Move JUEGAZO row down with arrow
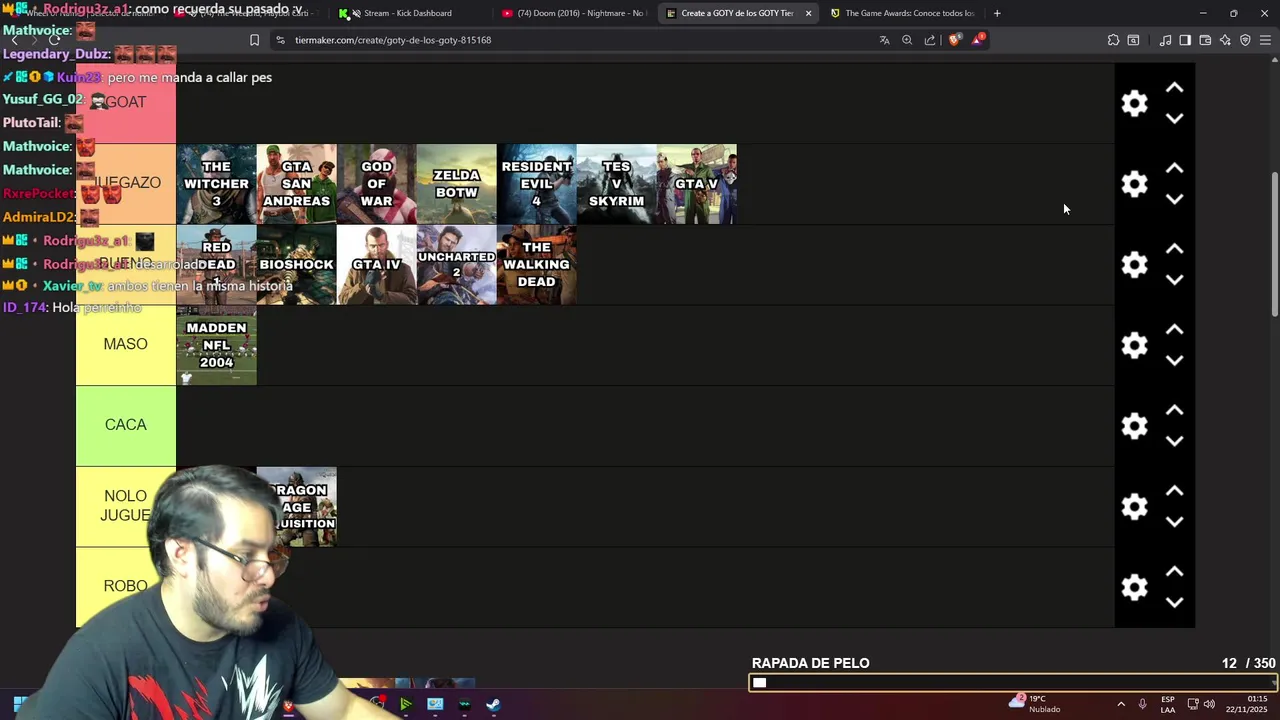 [1175, 199]
